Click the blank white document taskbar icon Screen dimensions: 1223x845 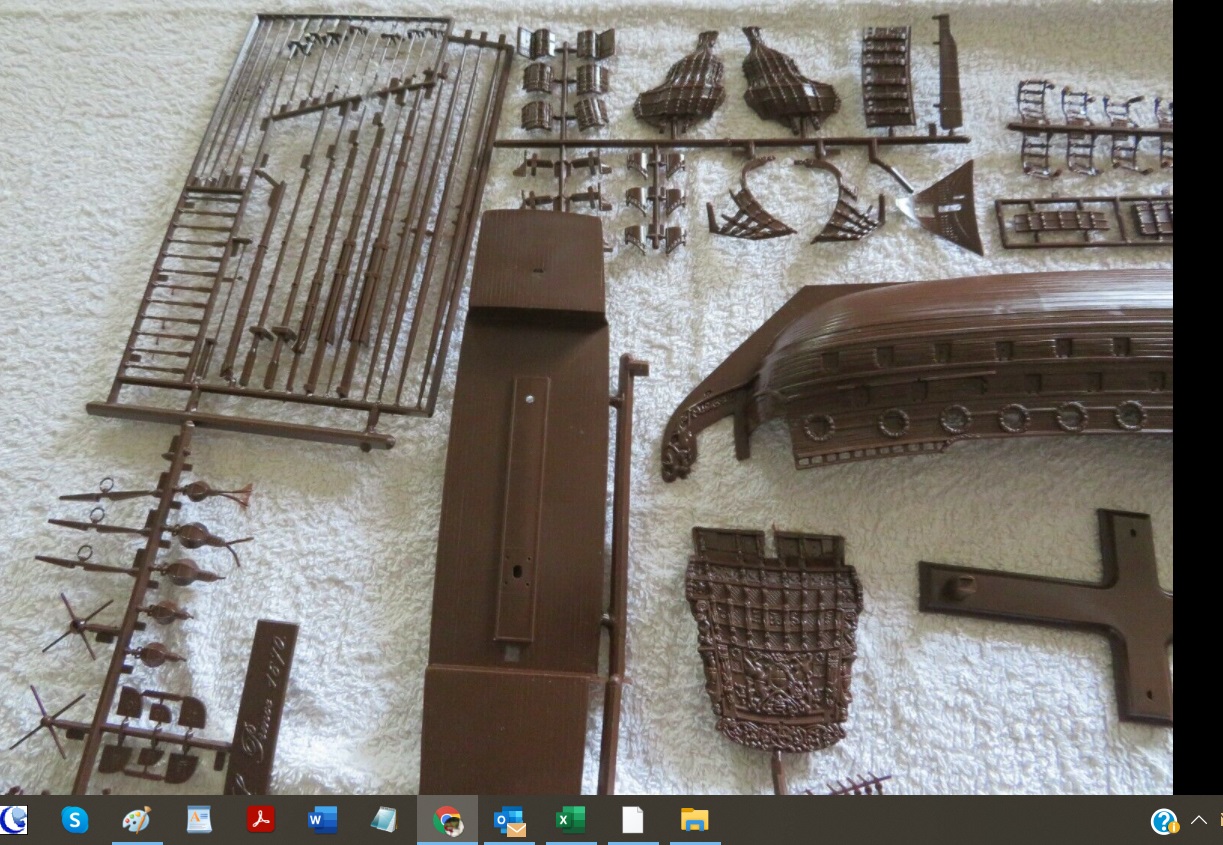click(633, 820)
